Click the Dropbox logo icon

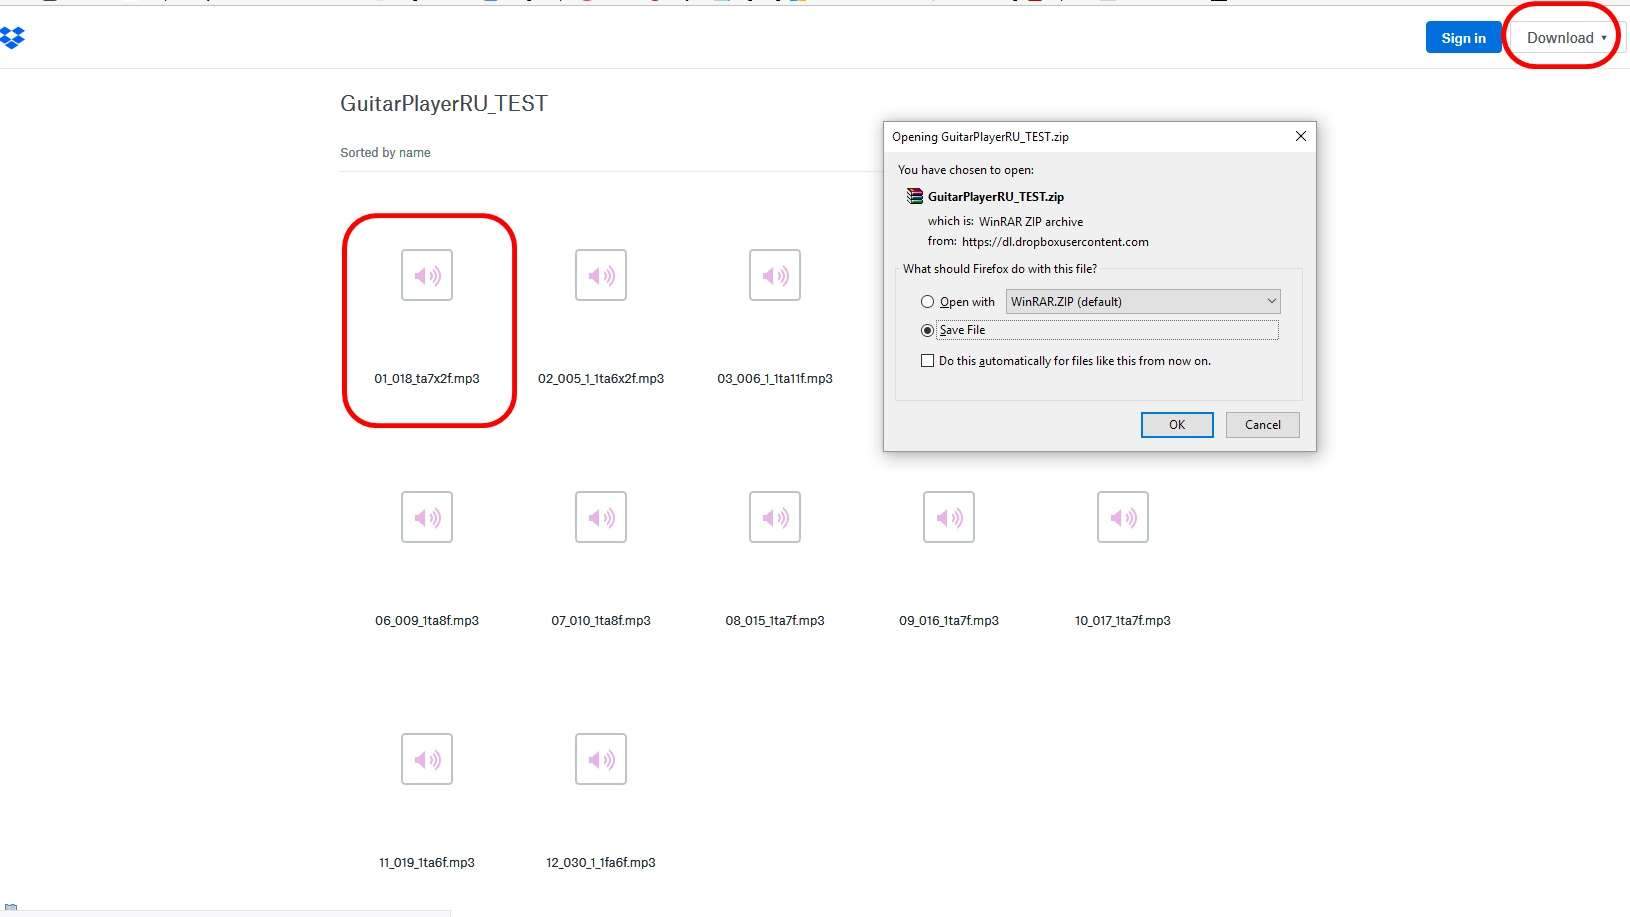[x=12, y=38]
